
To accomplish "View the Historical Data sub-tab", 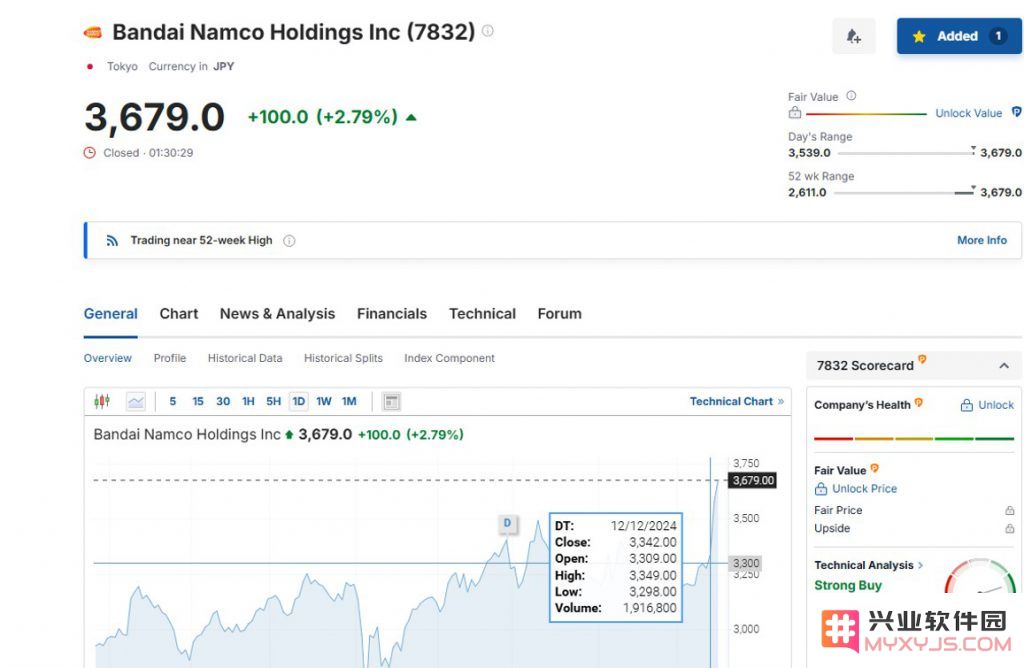I will (x=245, y=358).
